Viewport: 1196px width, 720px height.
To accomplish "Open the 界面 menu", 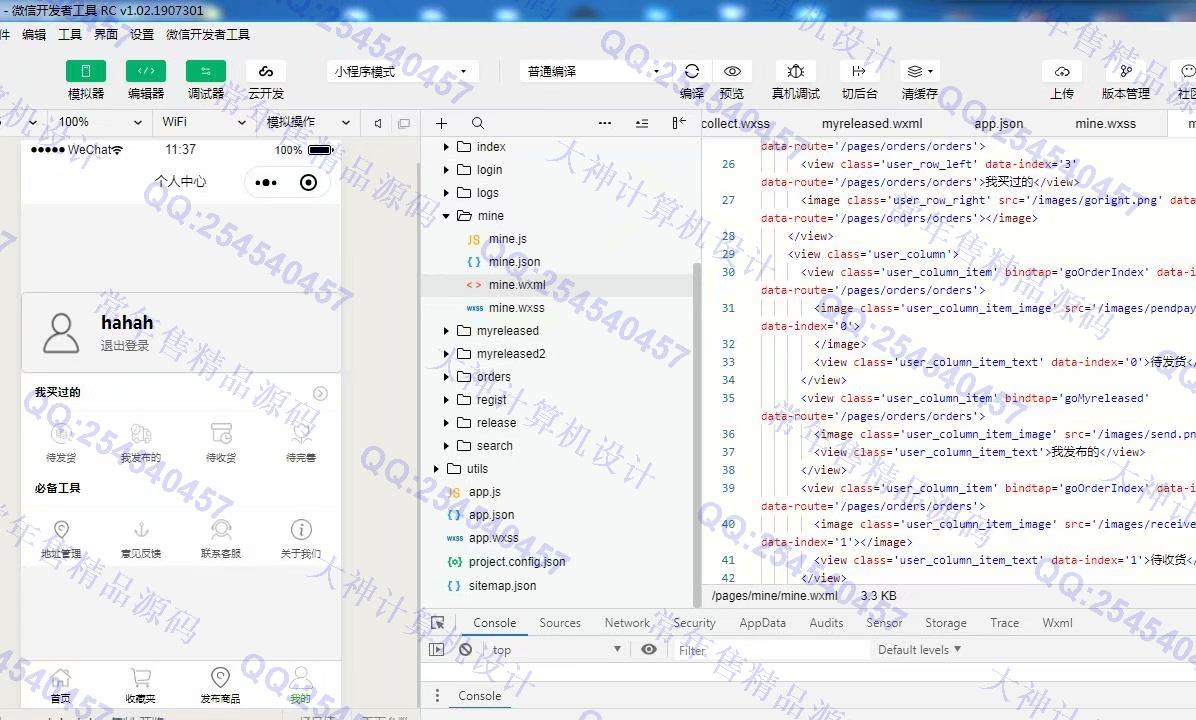I will (106, 34).
